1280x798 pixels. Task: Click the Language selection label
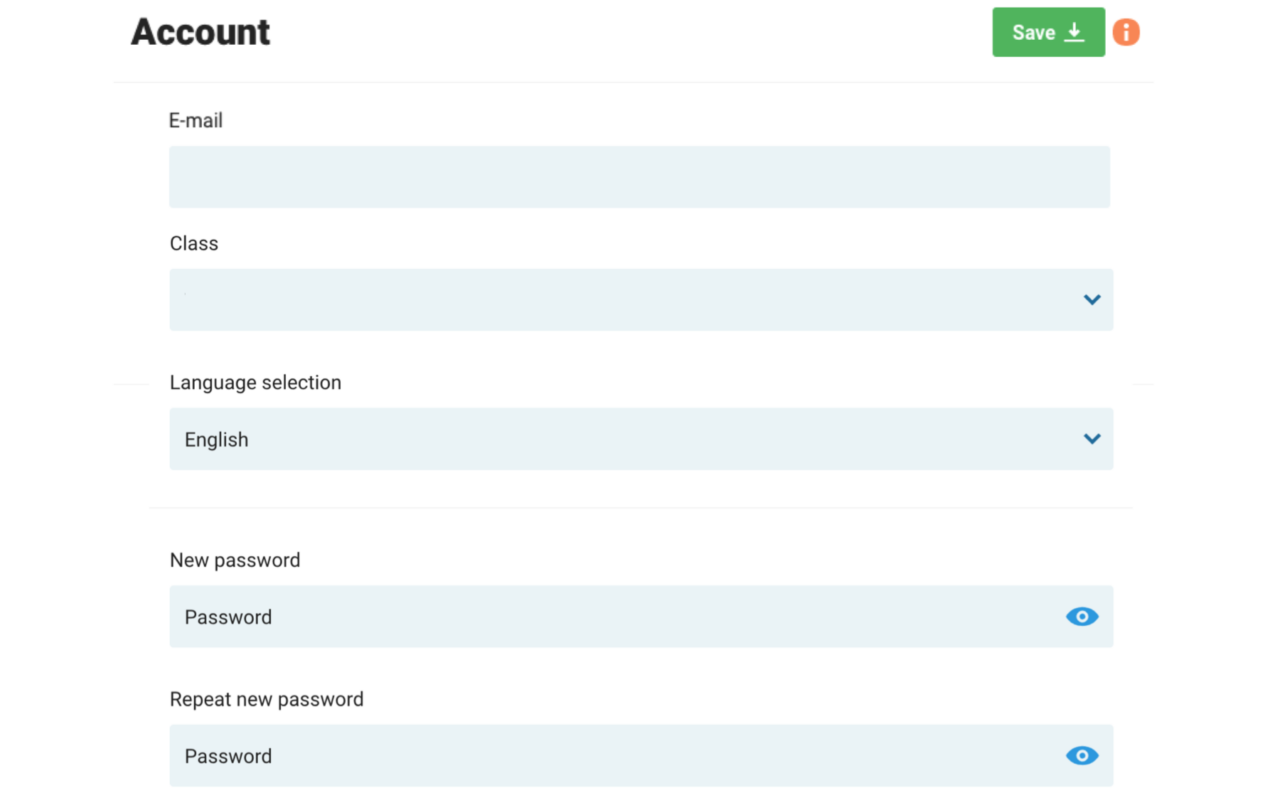click(255, 382)
